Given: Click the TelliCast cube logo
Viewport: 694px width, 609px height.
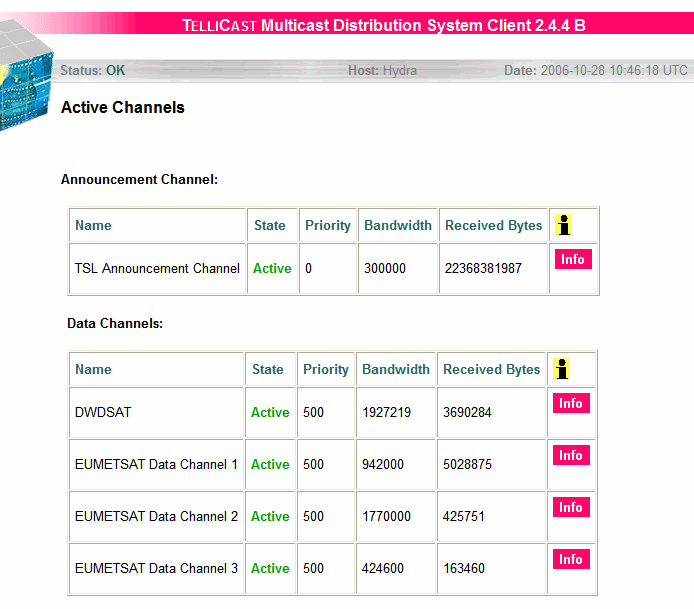Looking at the screenshot, I should click(x=26, y=75).
